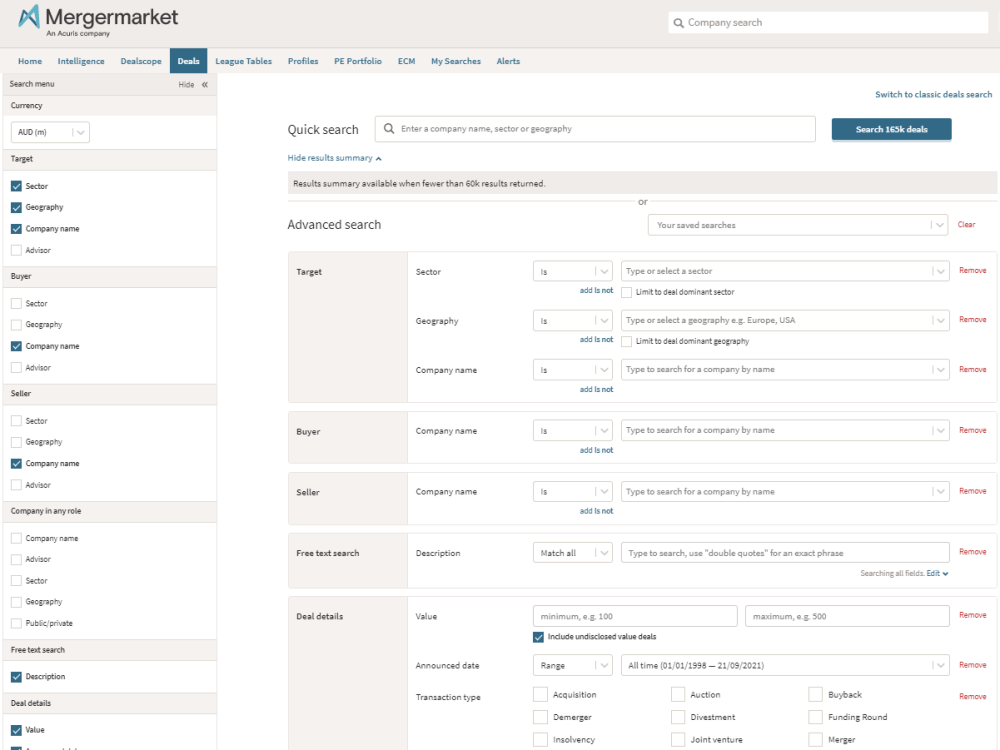Click Search 165k deals button
This screenshot has height=750, width=1000.
(x=892, y=129)
